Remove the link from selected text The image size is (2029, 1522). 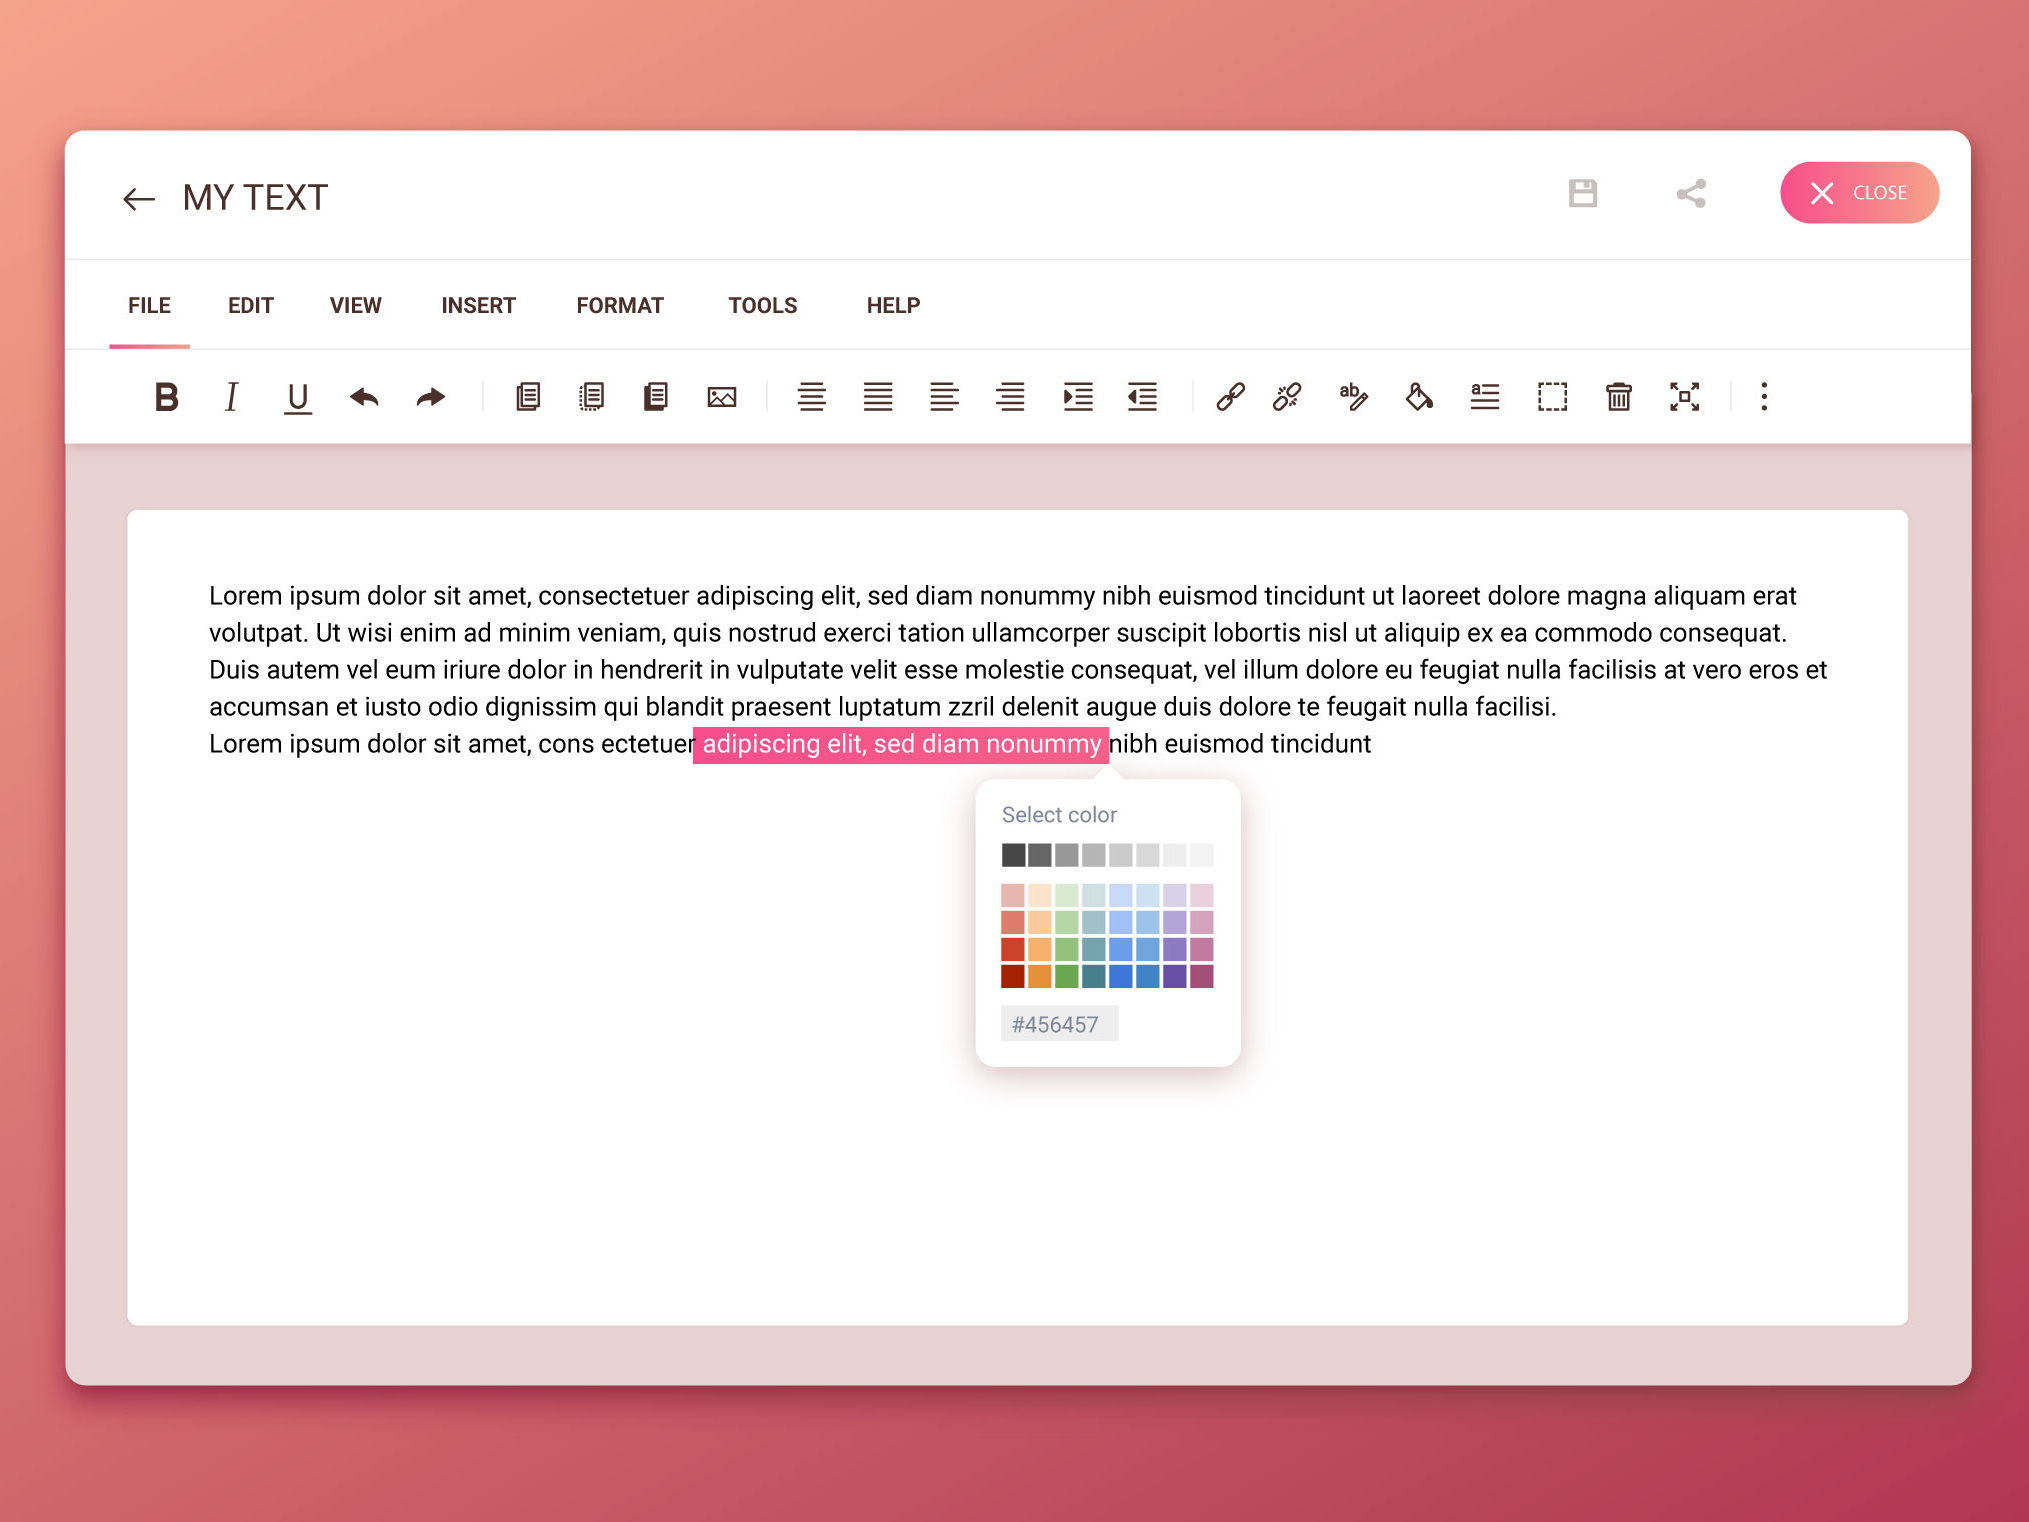point(1287,397)
